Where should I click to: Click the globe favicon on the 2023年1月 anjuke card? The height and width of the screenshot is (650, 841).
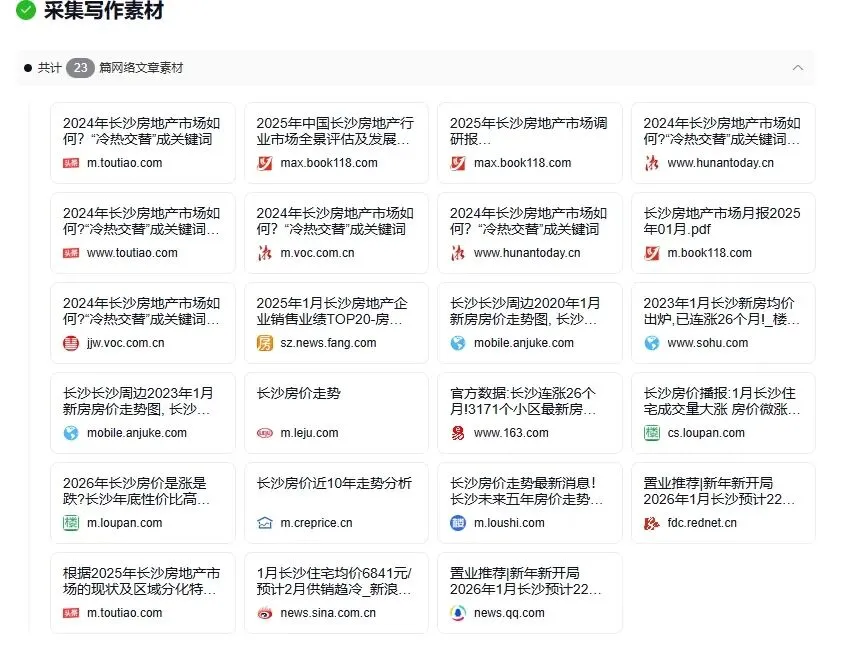coord(71,433)
